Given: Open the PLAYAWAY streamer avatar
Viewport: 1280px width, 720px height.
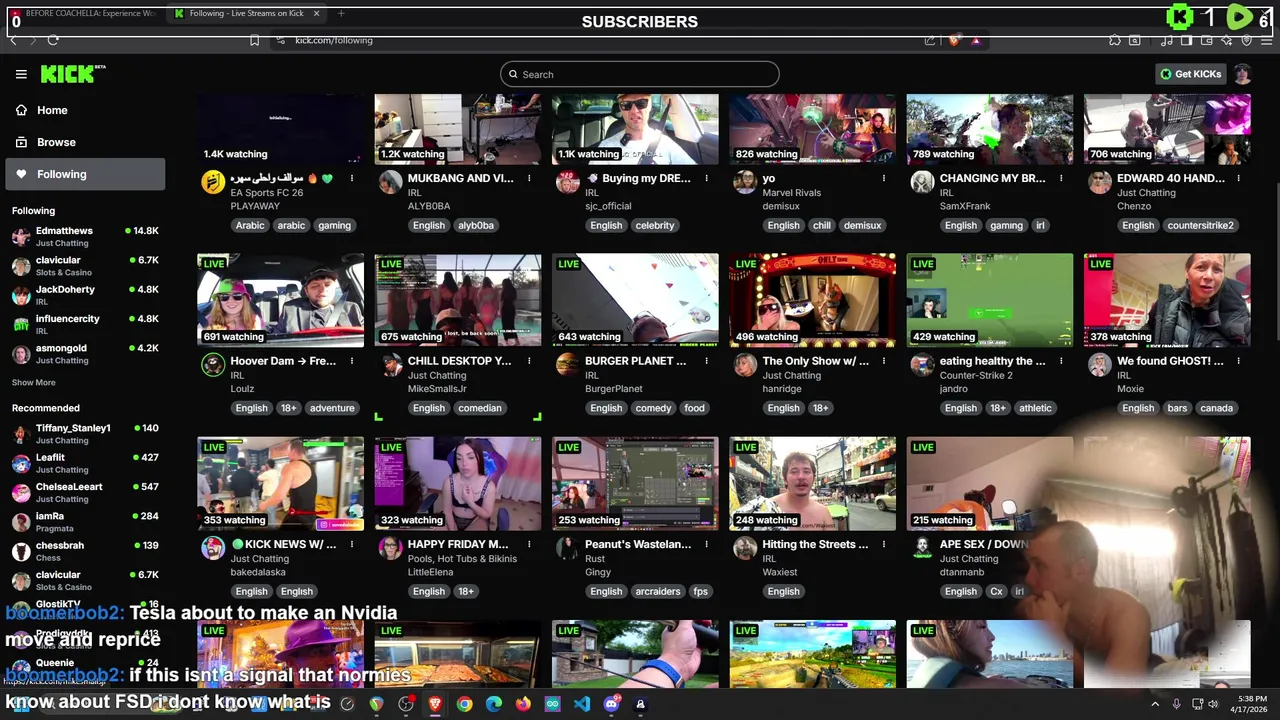Looking at the screenshot, I should (213, 181).
